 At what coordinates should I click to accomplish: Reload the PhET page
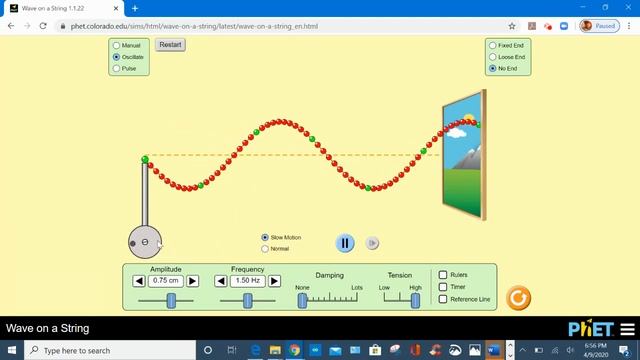pyautogui.click(x=43, y=26)
